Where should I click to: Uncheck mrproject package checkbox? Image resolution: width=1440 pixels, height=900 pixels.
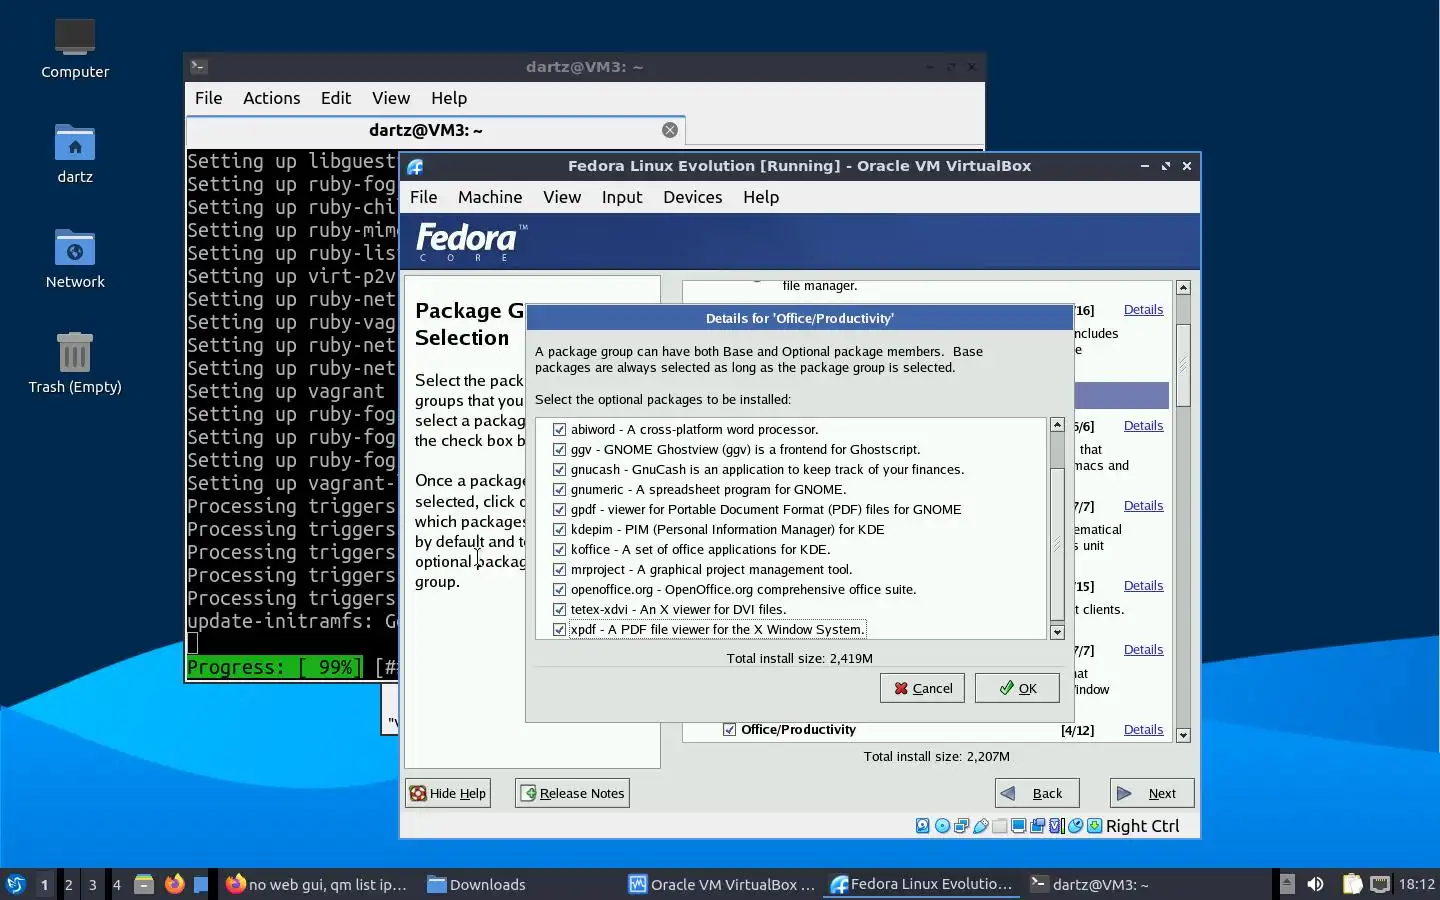(560, 569)
